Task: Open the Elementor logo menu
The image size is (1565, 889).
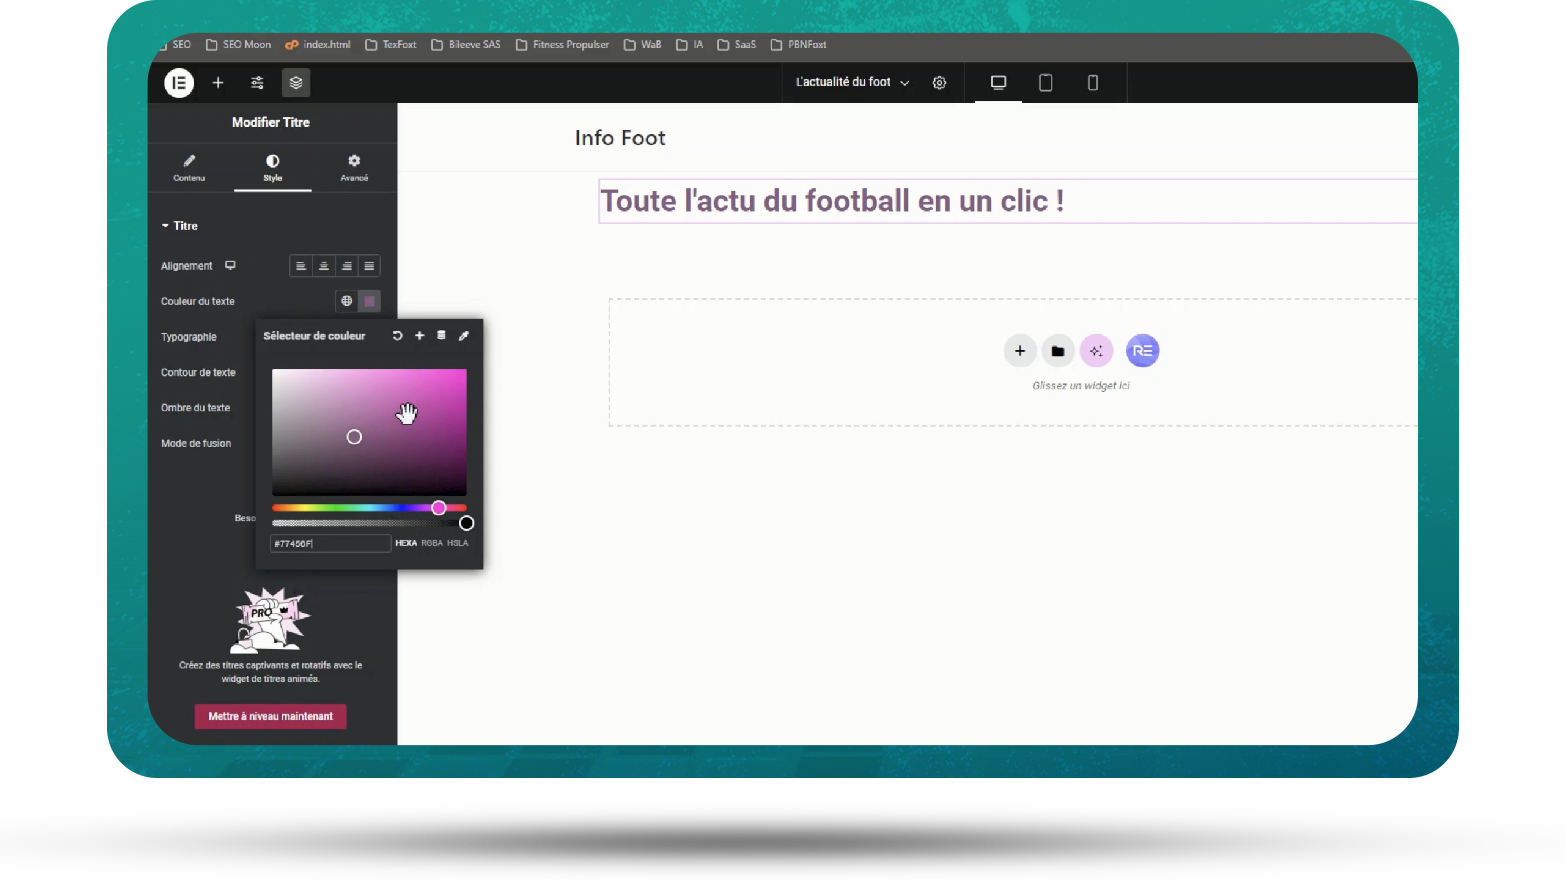Action: pos(179,83)
